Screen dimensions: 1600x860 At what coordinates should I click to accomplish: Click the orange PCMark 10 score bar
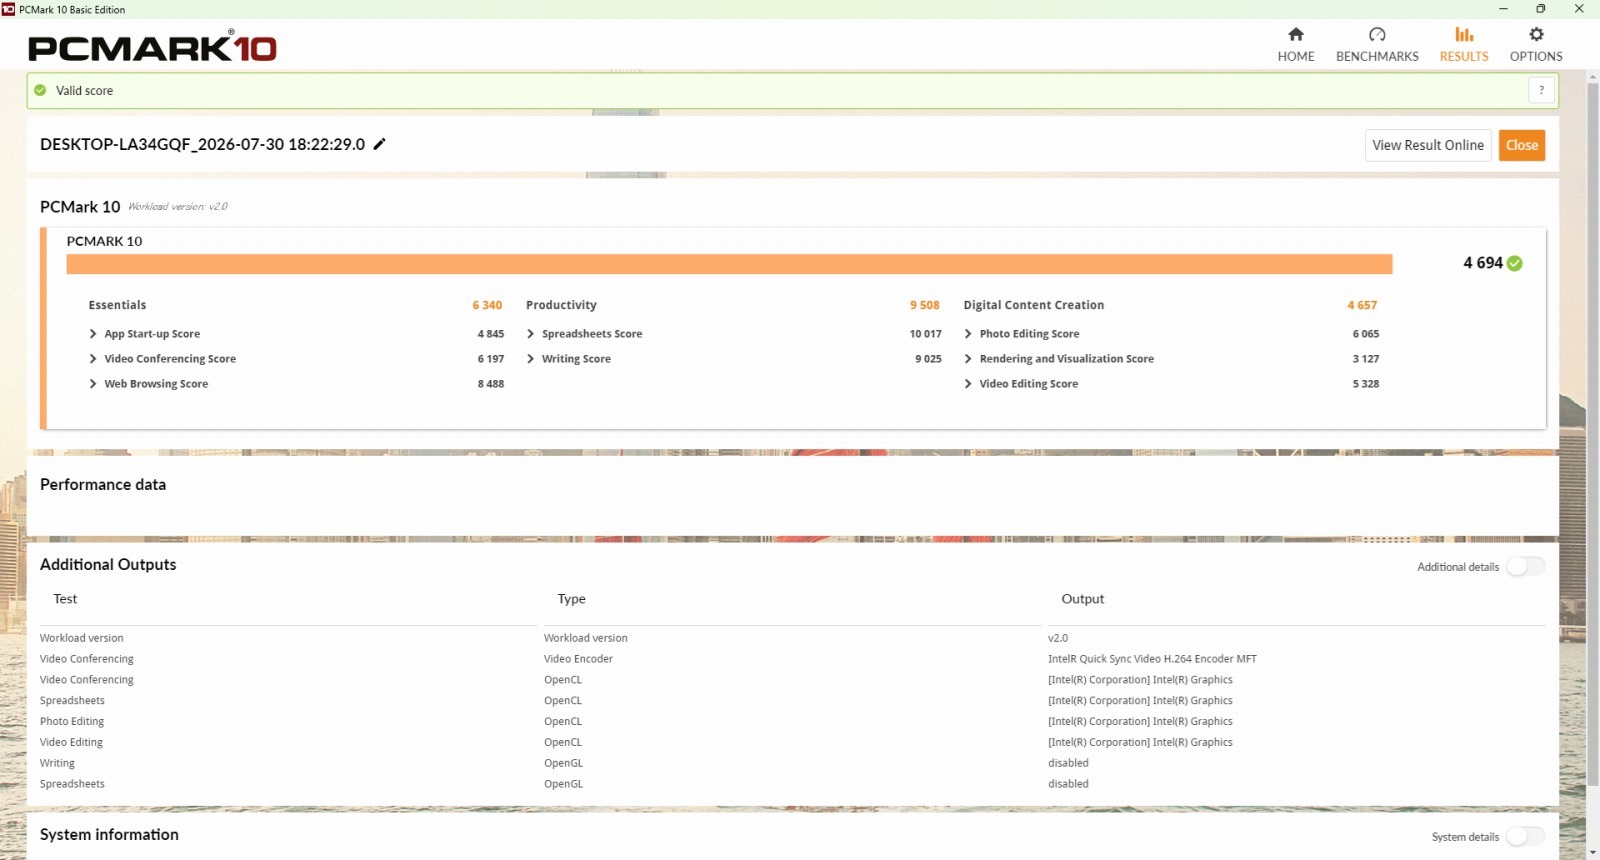pyautogui.click(x=729, y=264)
